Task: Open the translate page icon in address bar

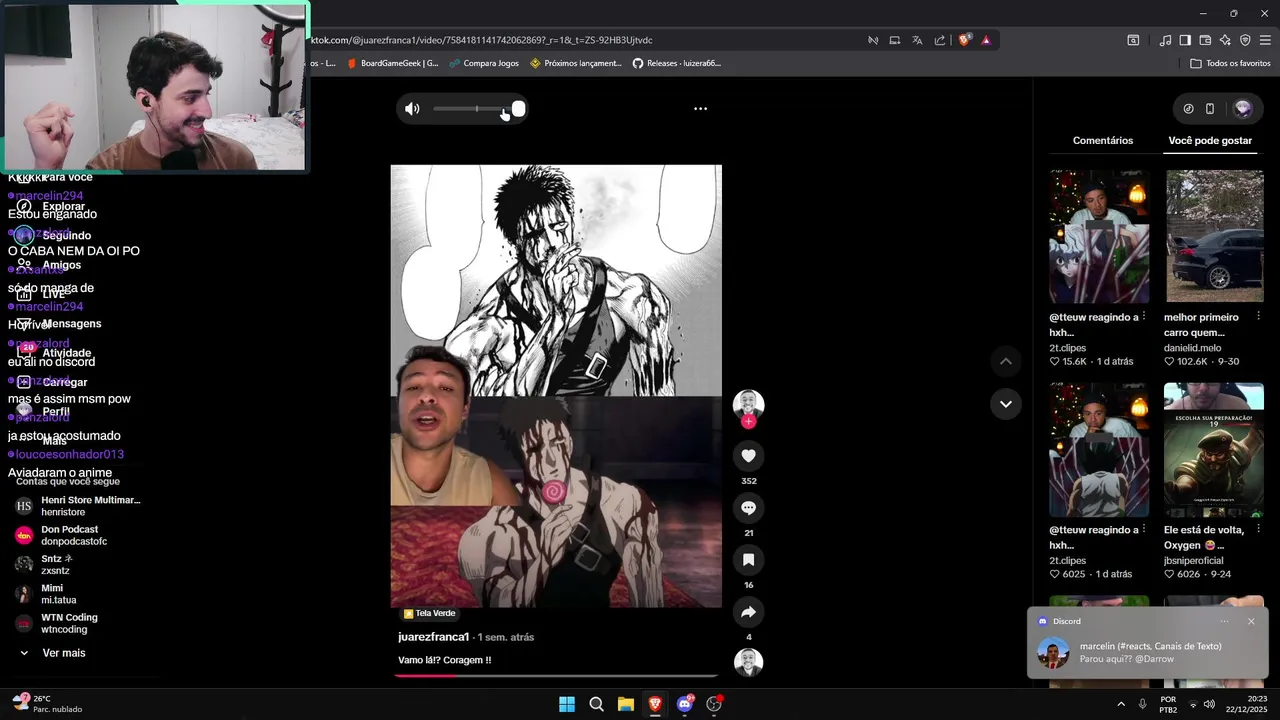Action: [x=917, y=40]
